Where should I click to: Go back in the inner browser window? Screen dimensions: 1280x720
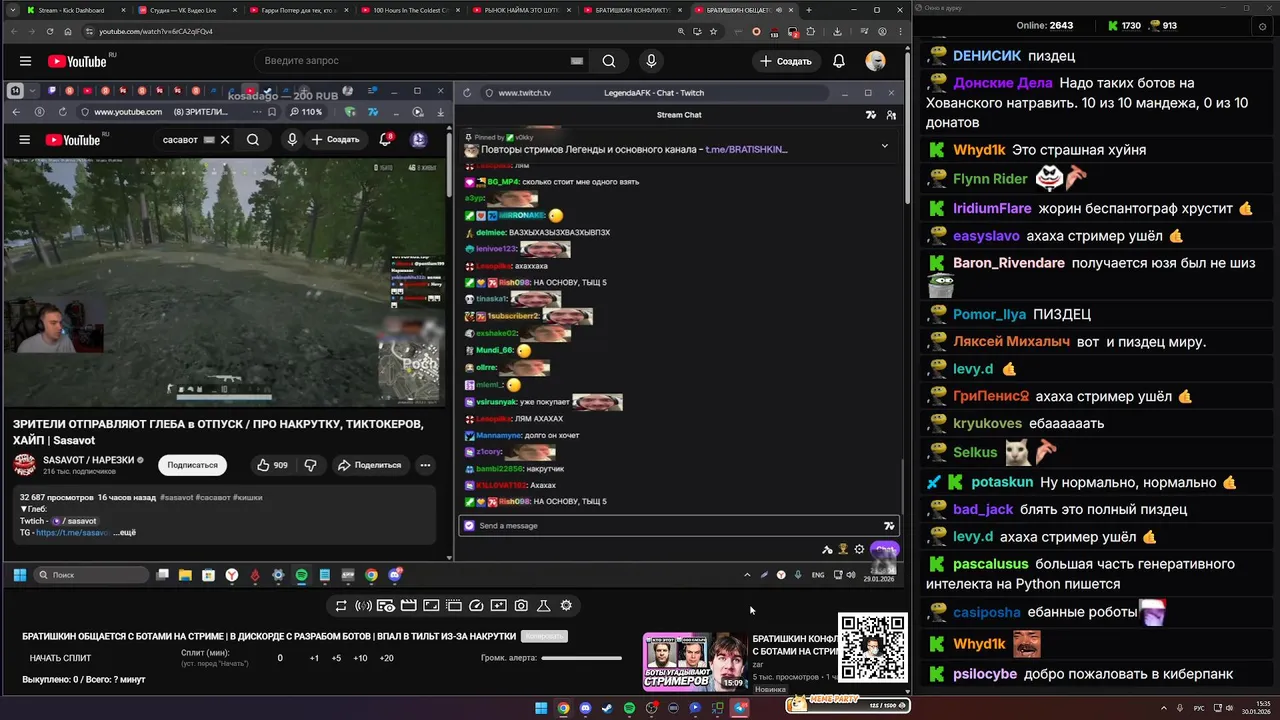point(16,112)
